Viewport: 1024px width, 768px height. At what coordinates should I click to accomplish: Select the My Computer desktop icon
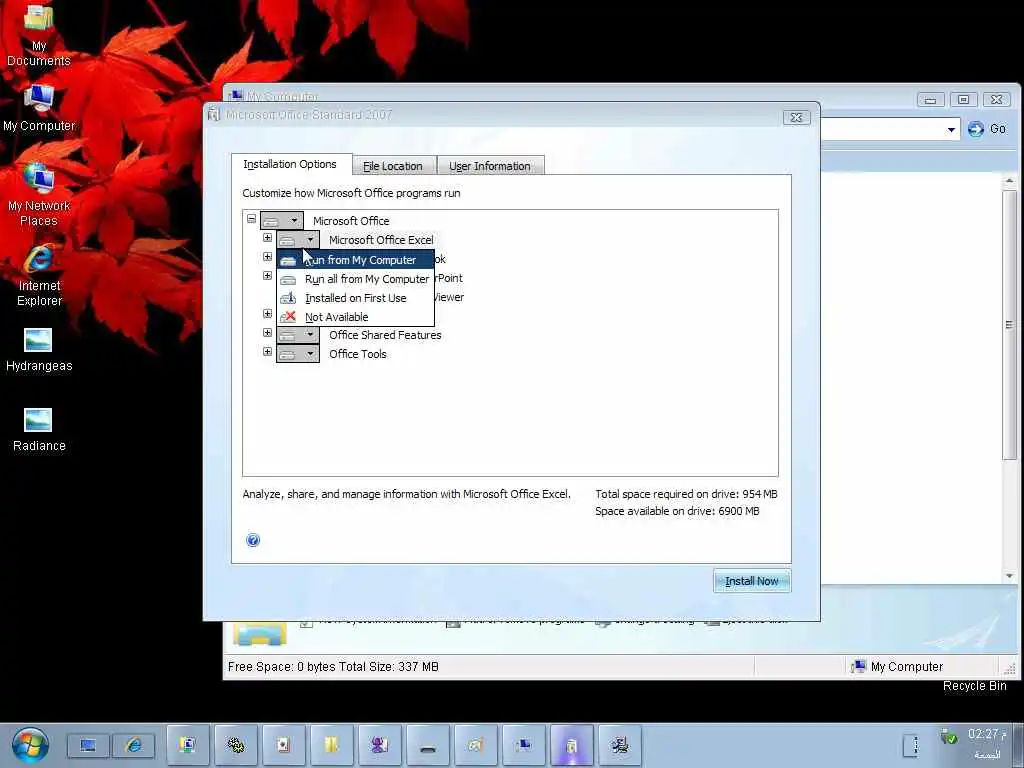[39, 108]
